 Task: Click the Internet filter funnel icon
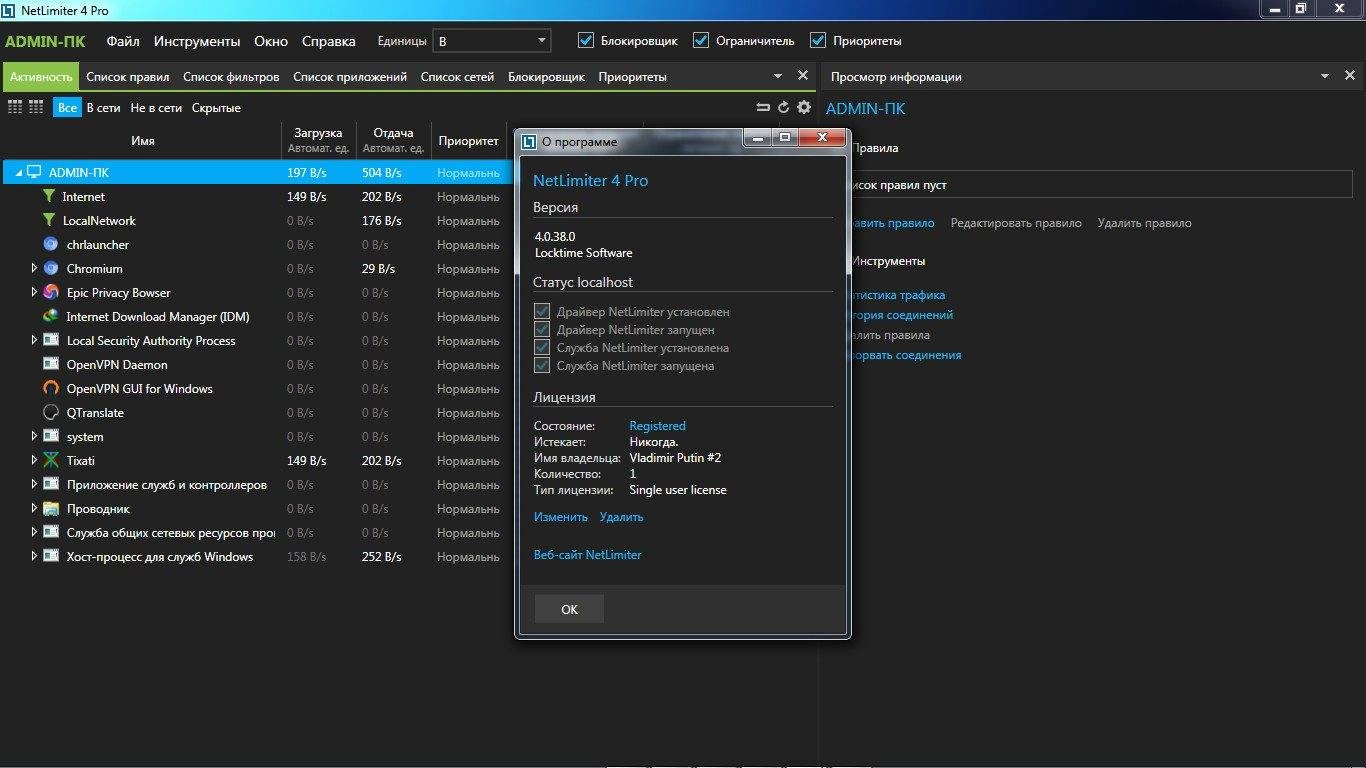click(x=50, y=196)
